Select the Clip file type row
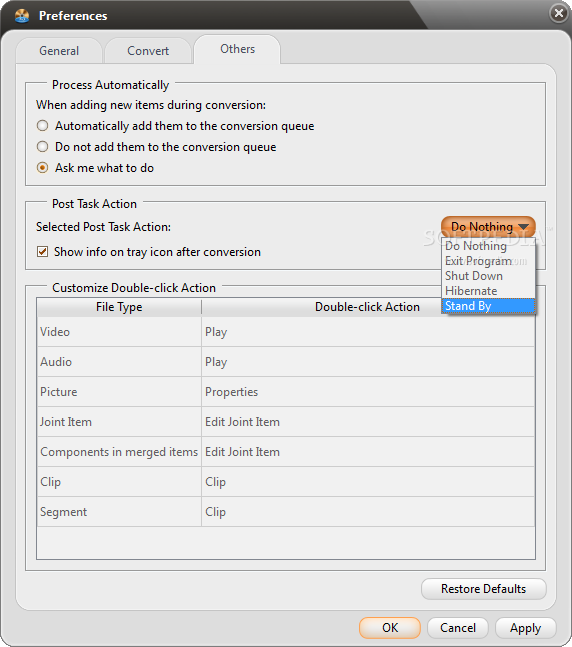This screenshot has width=572, height=647. [119, 482]
